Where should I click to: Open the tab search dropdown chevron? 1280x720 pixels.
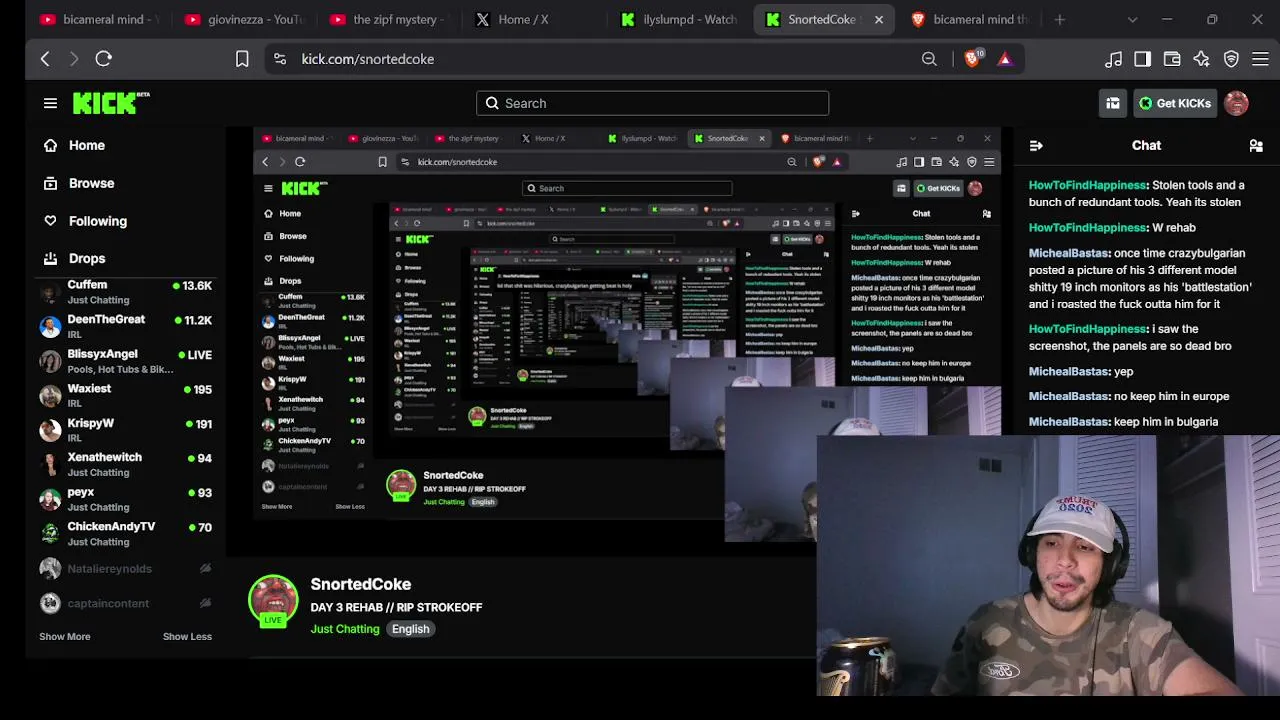click(1132, 19)
